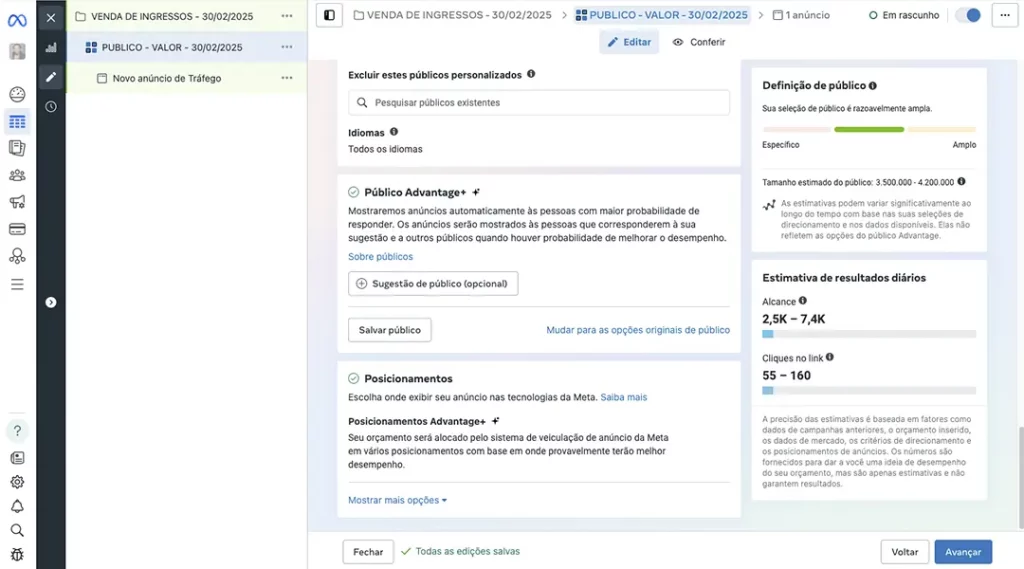Toggle the side panel layout button
This screenshot has width=1024, height=569.
pos(329,15)
